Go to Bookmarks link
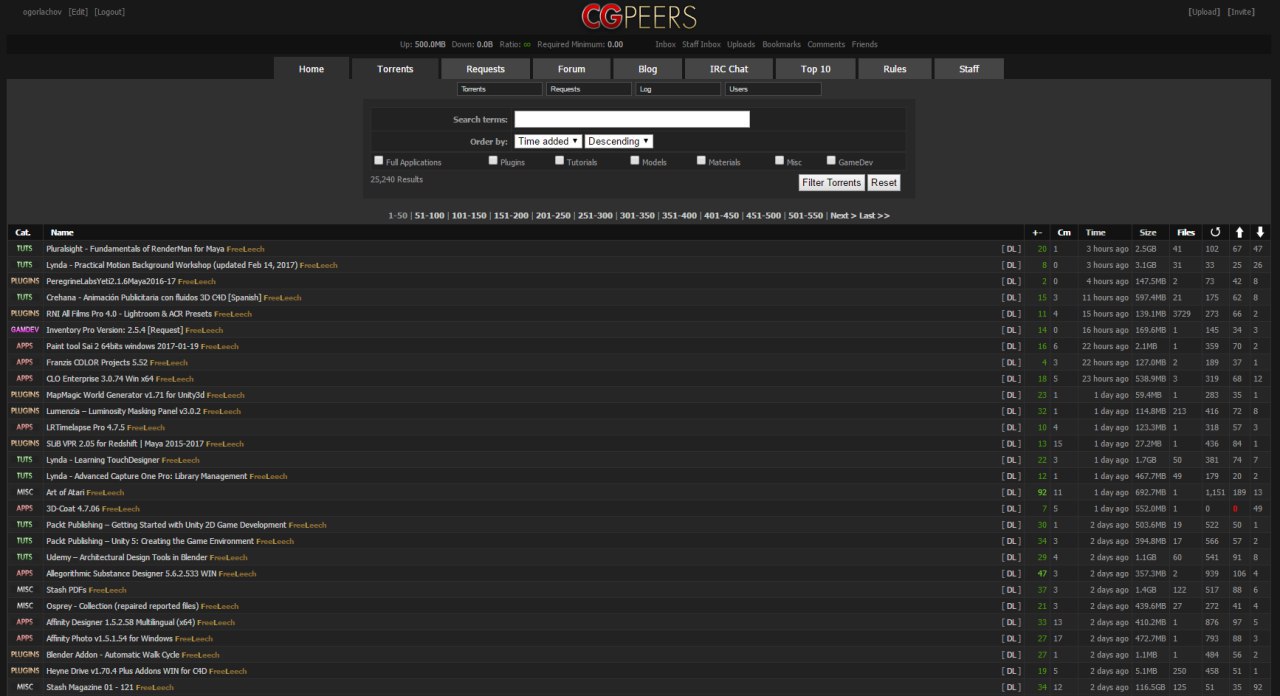 coord(781,44)
